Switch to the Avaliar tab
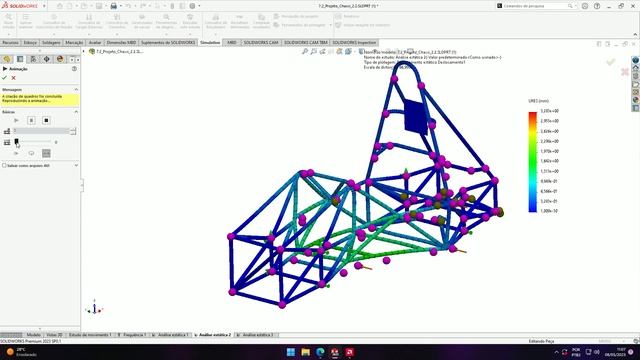This screenshot has width=640, height=360. [x=95, y=42]
